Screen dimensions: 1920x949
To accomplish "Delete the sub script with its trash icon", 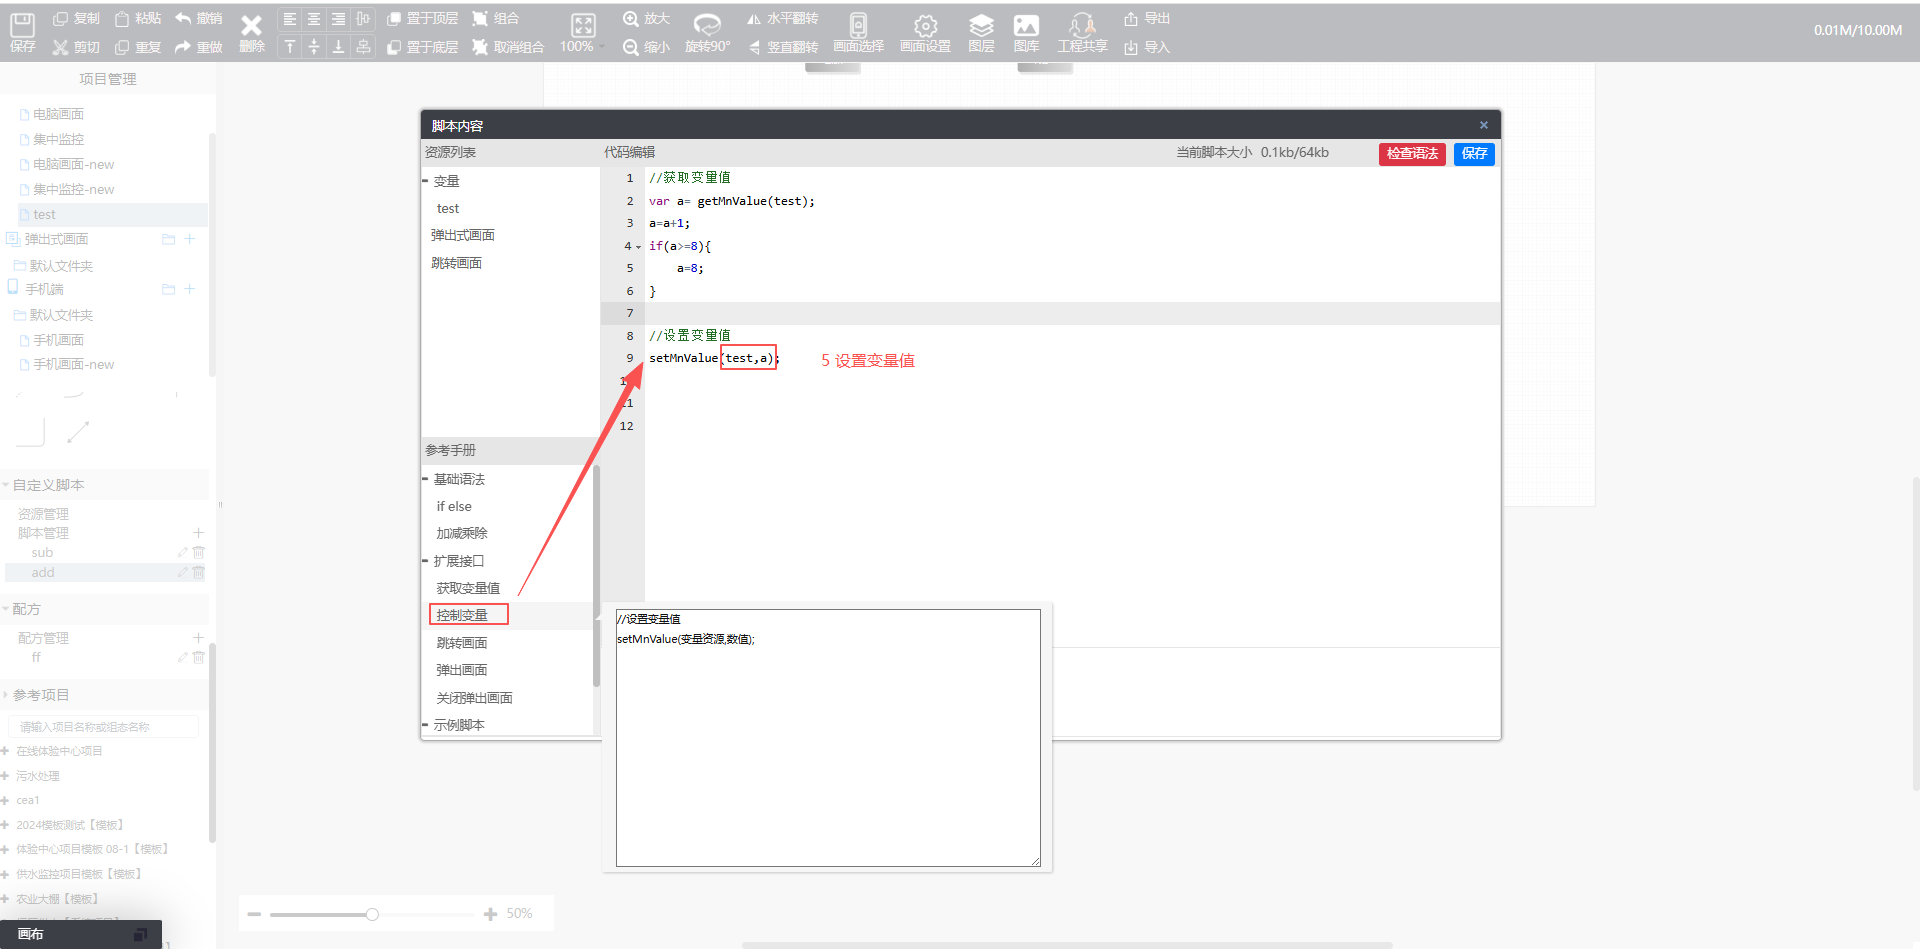I will pyautogui.click(x=199, y=552).
